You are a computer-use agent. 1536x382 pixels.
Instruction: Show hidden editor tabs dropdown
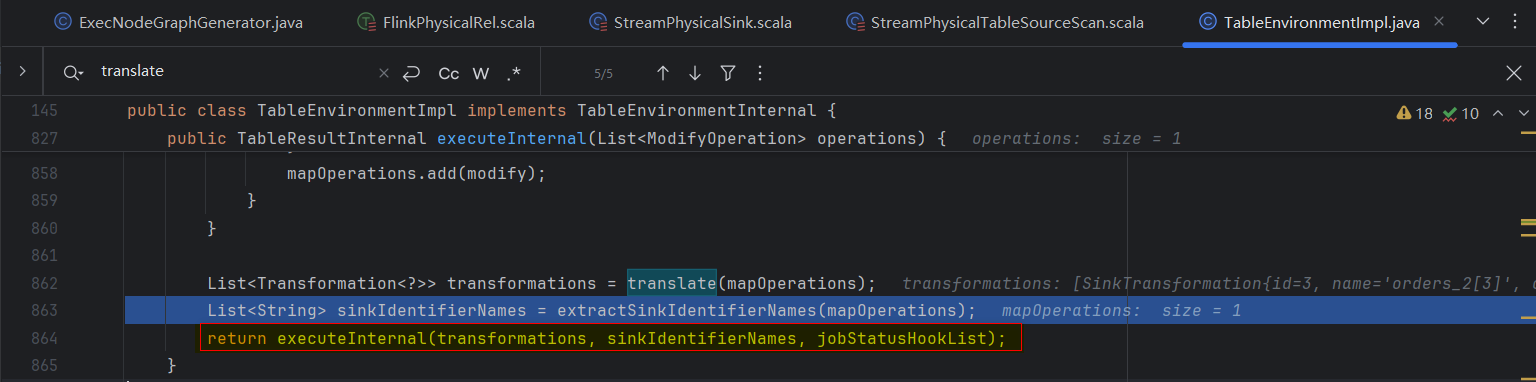pyautogui.click(x=1483, y=22)
